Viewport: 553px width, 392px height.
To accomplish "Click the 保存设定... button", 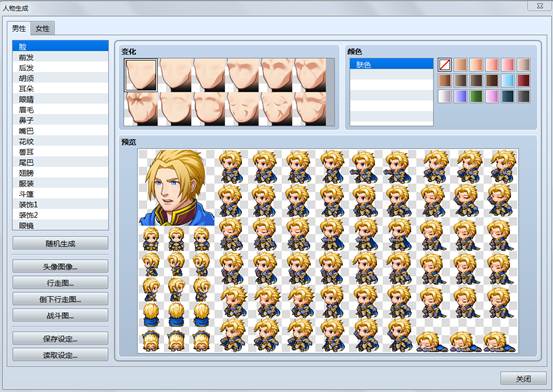I will 60,339.
